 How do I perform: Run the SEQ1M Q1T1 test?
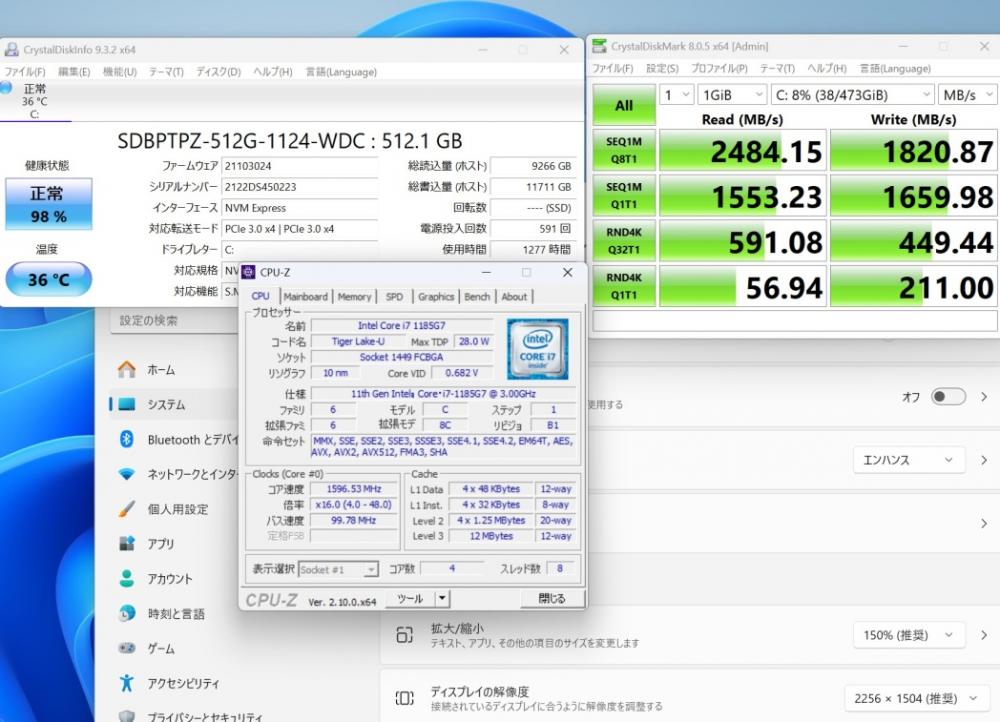(x=624, y=196)
